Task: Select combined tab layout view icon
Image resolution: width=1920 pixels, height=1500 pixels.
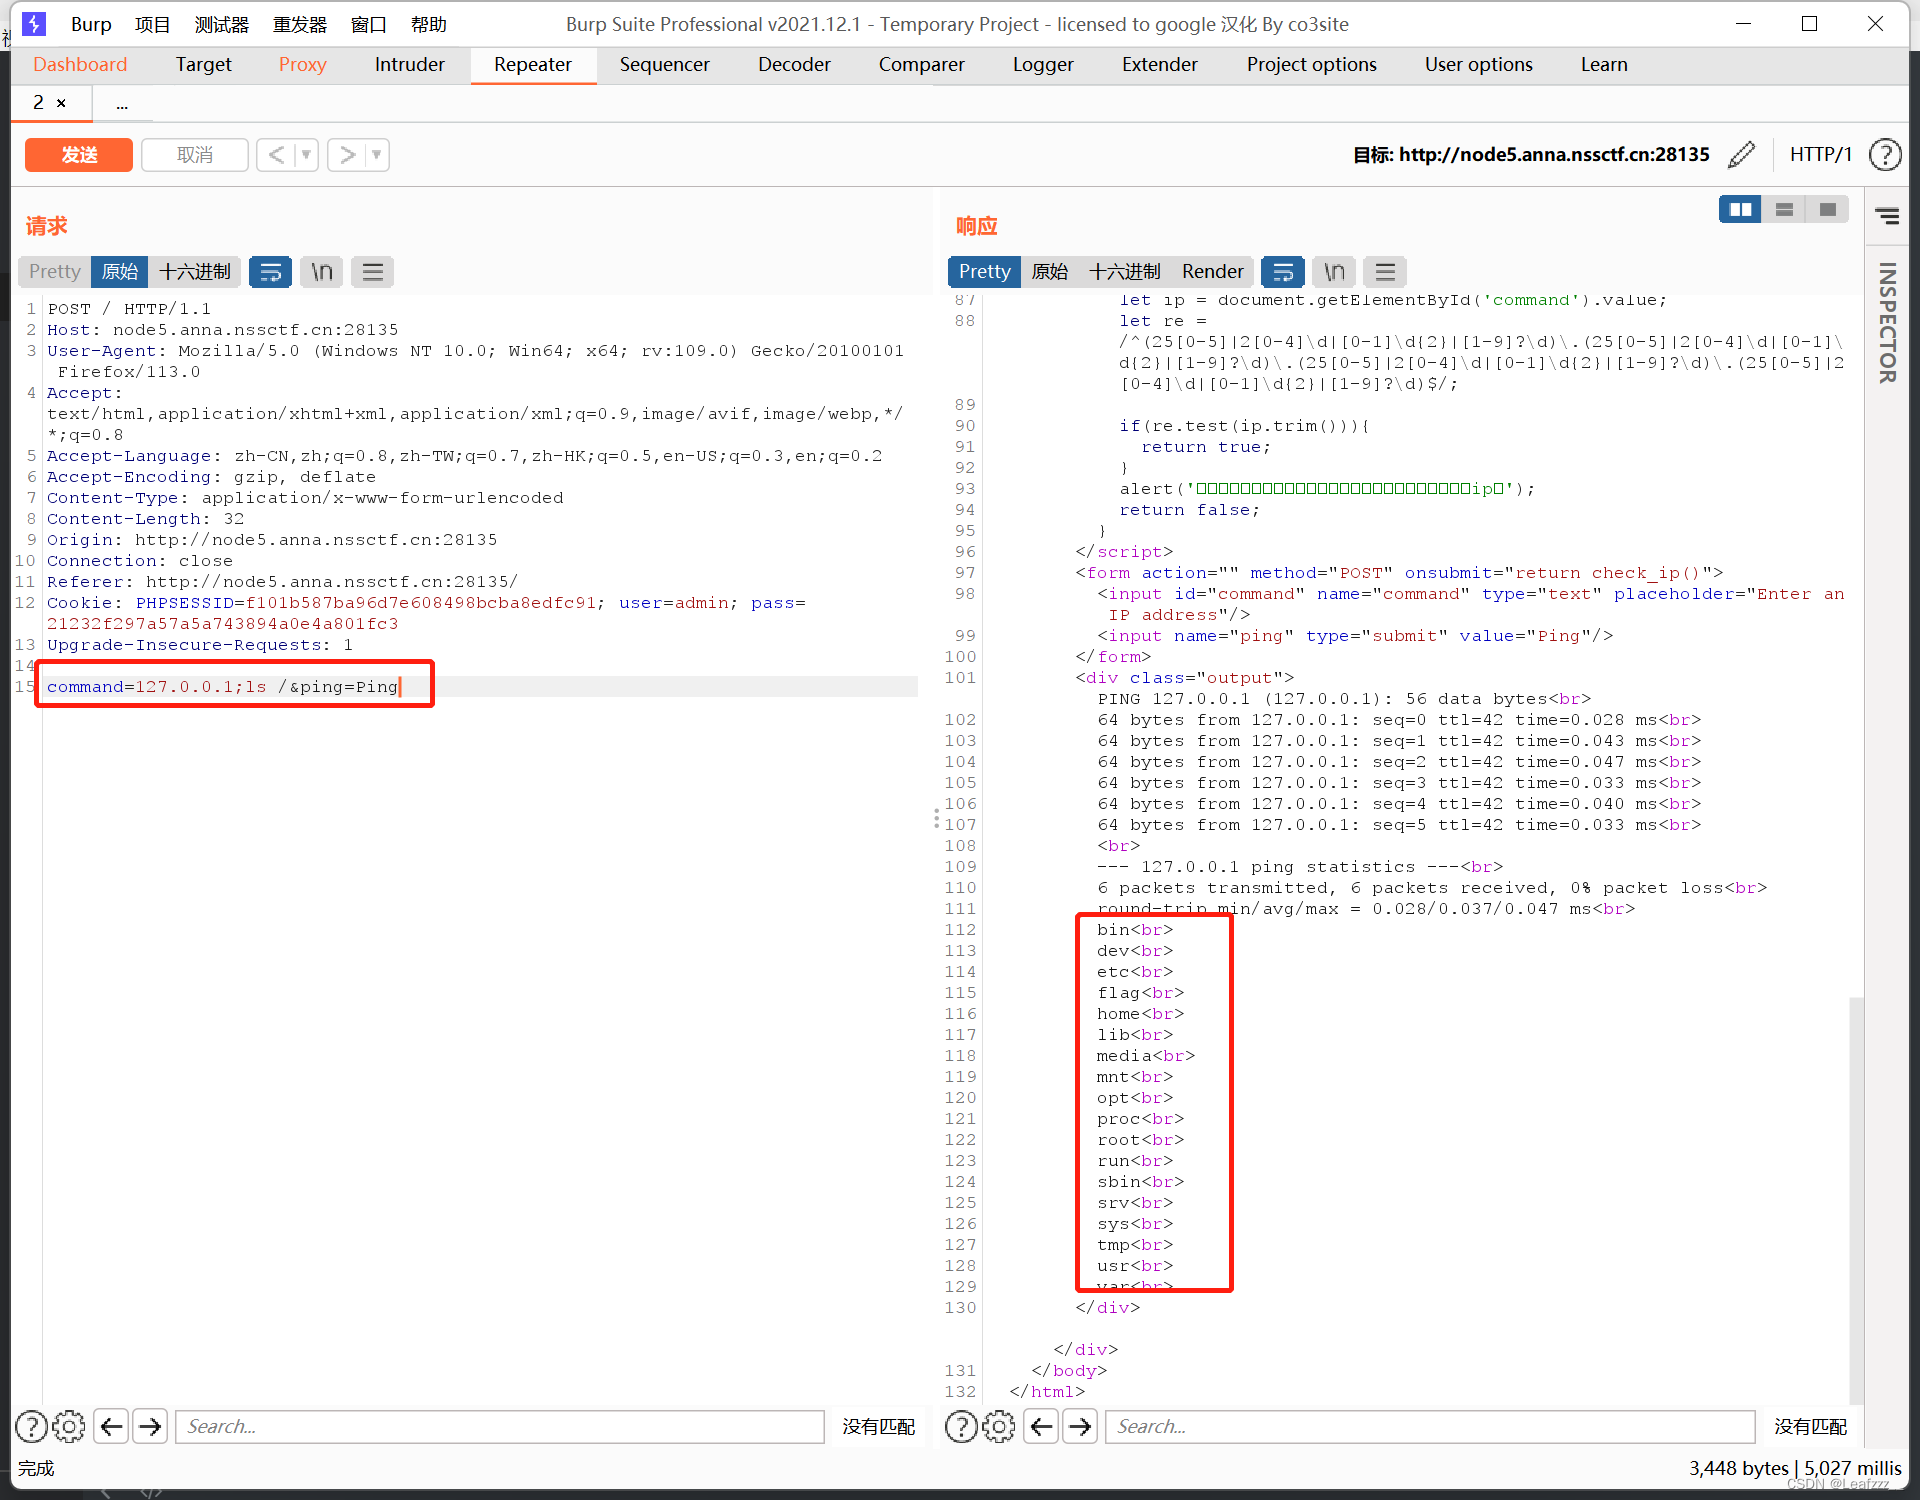Action: [x=1828, y=210]
